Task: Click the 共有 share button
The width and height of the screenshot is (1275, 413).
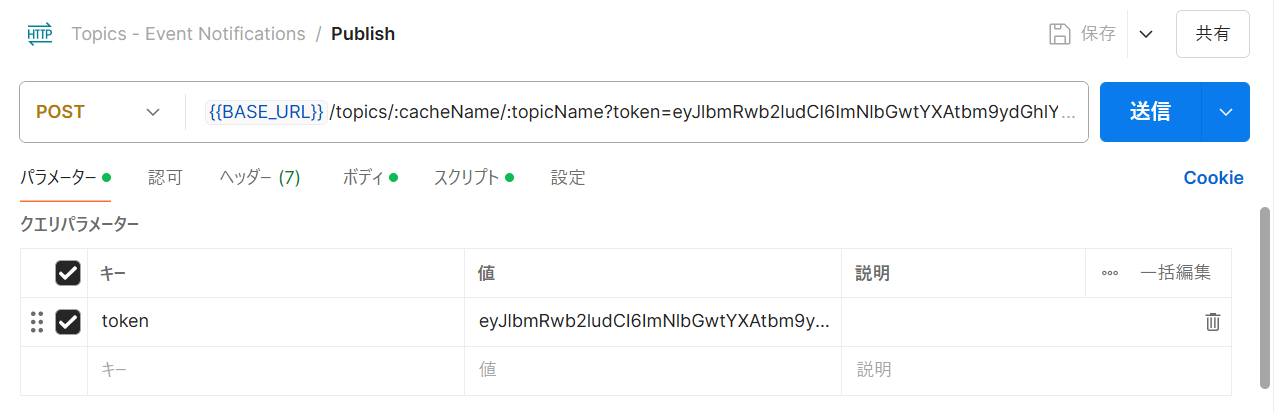Action: coord(1213,34)
